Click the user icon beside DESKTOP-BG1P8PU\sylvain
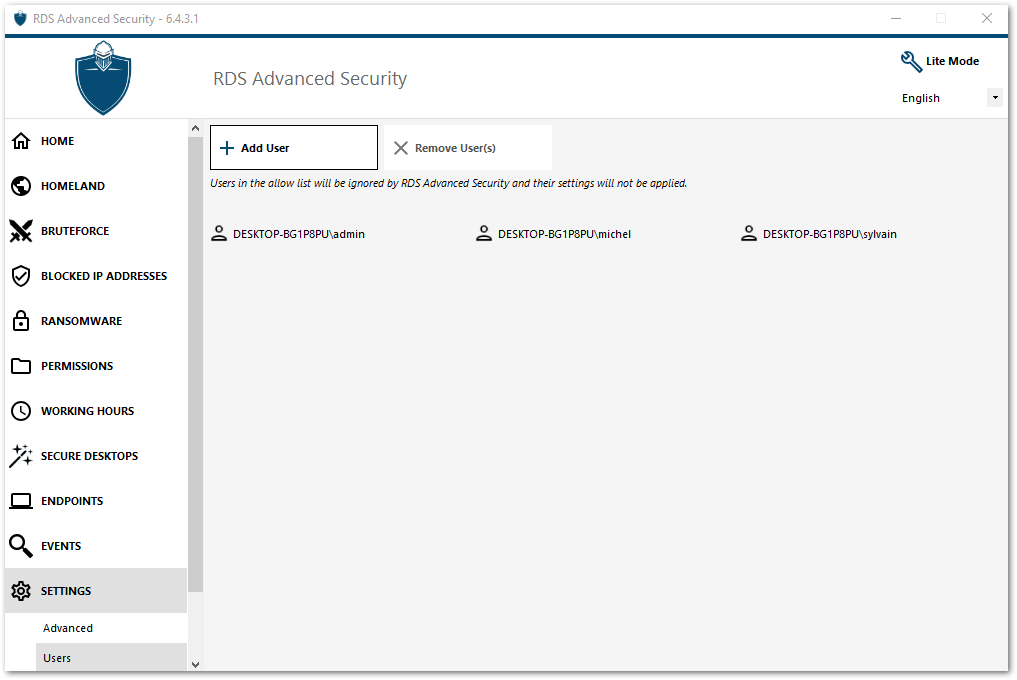Screen dimensions: 1017x680 [749, 234]
